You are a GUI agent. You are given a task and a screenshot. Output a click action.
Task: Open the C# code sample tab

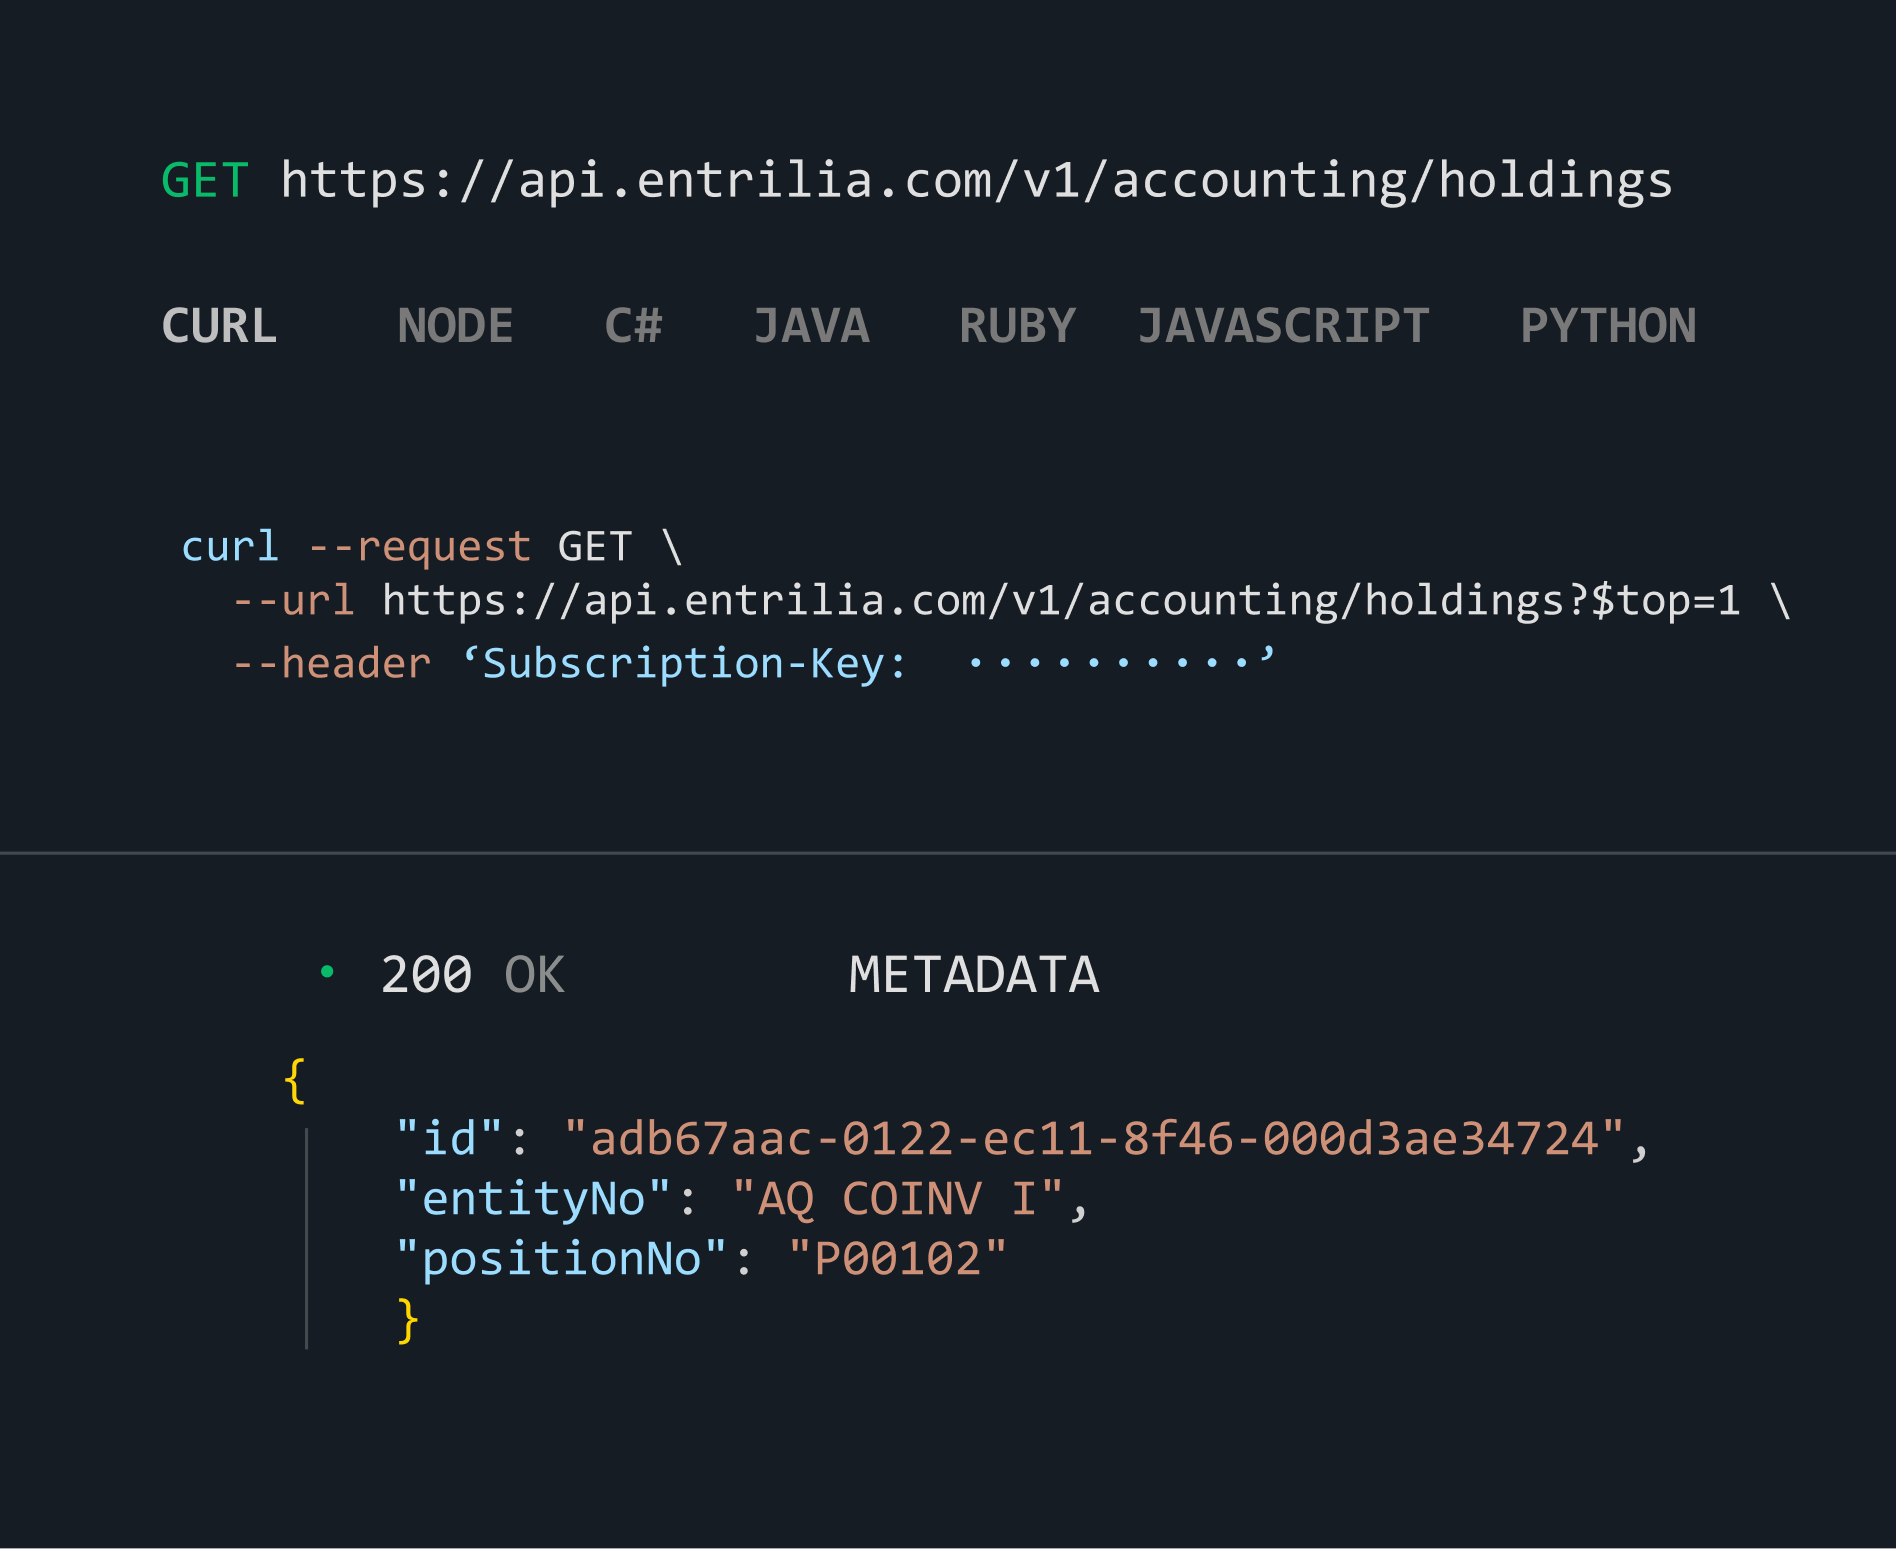pos(633,326)
